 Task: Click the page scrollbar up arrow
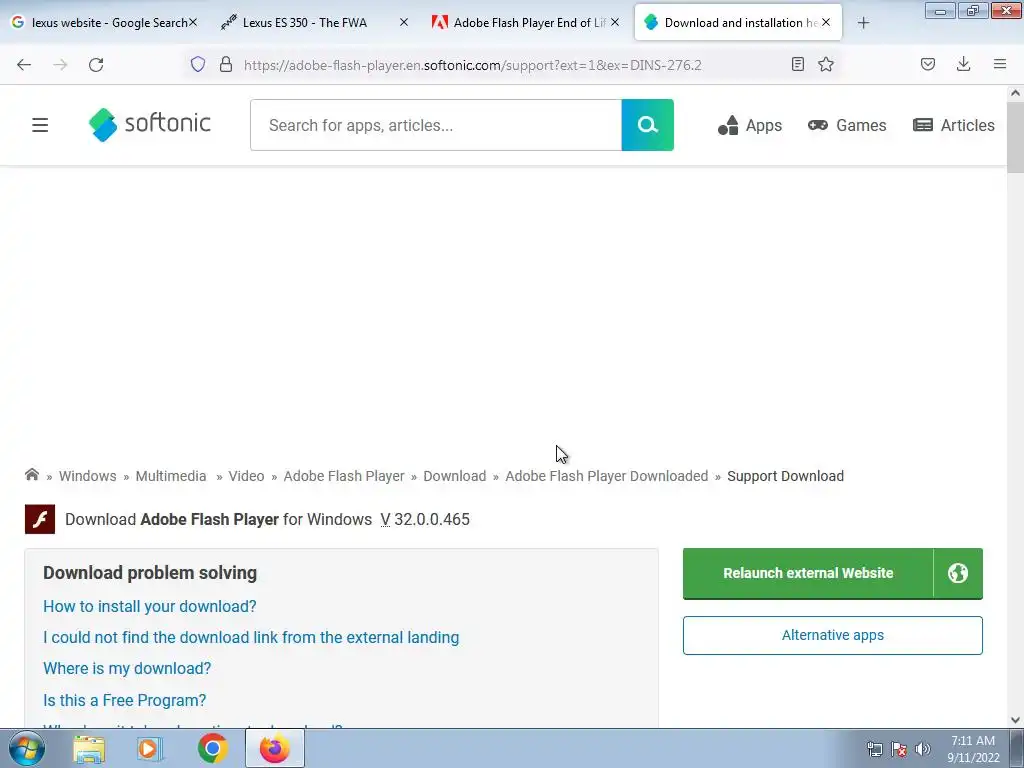(1015, 93)
